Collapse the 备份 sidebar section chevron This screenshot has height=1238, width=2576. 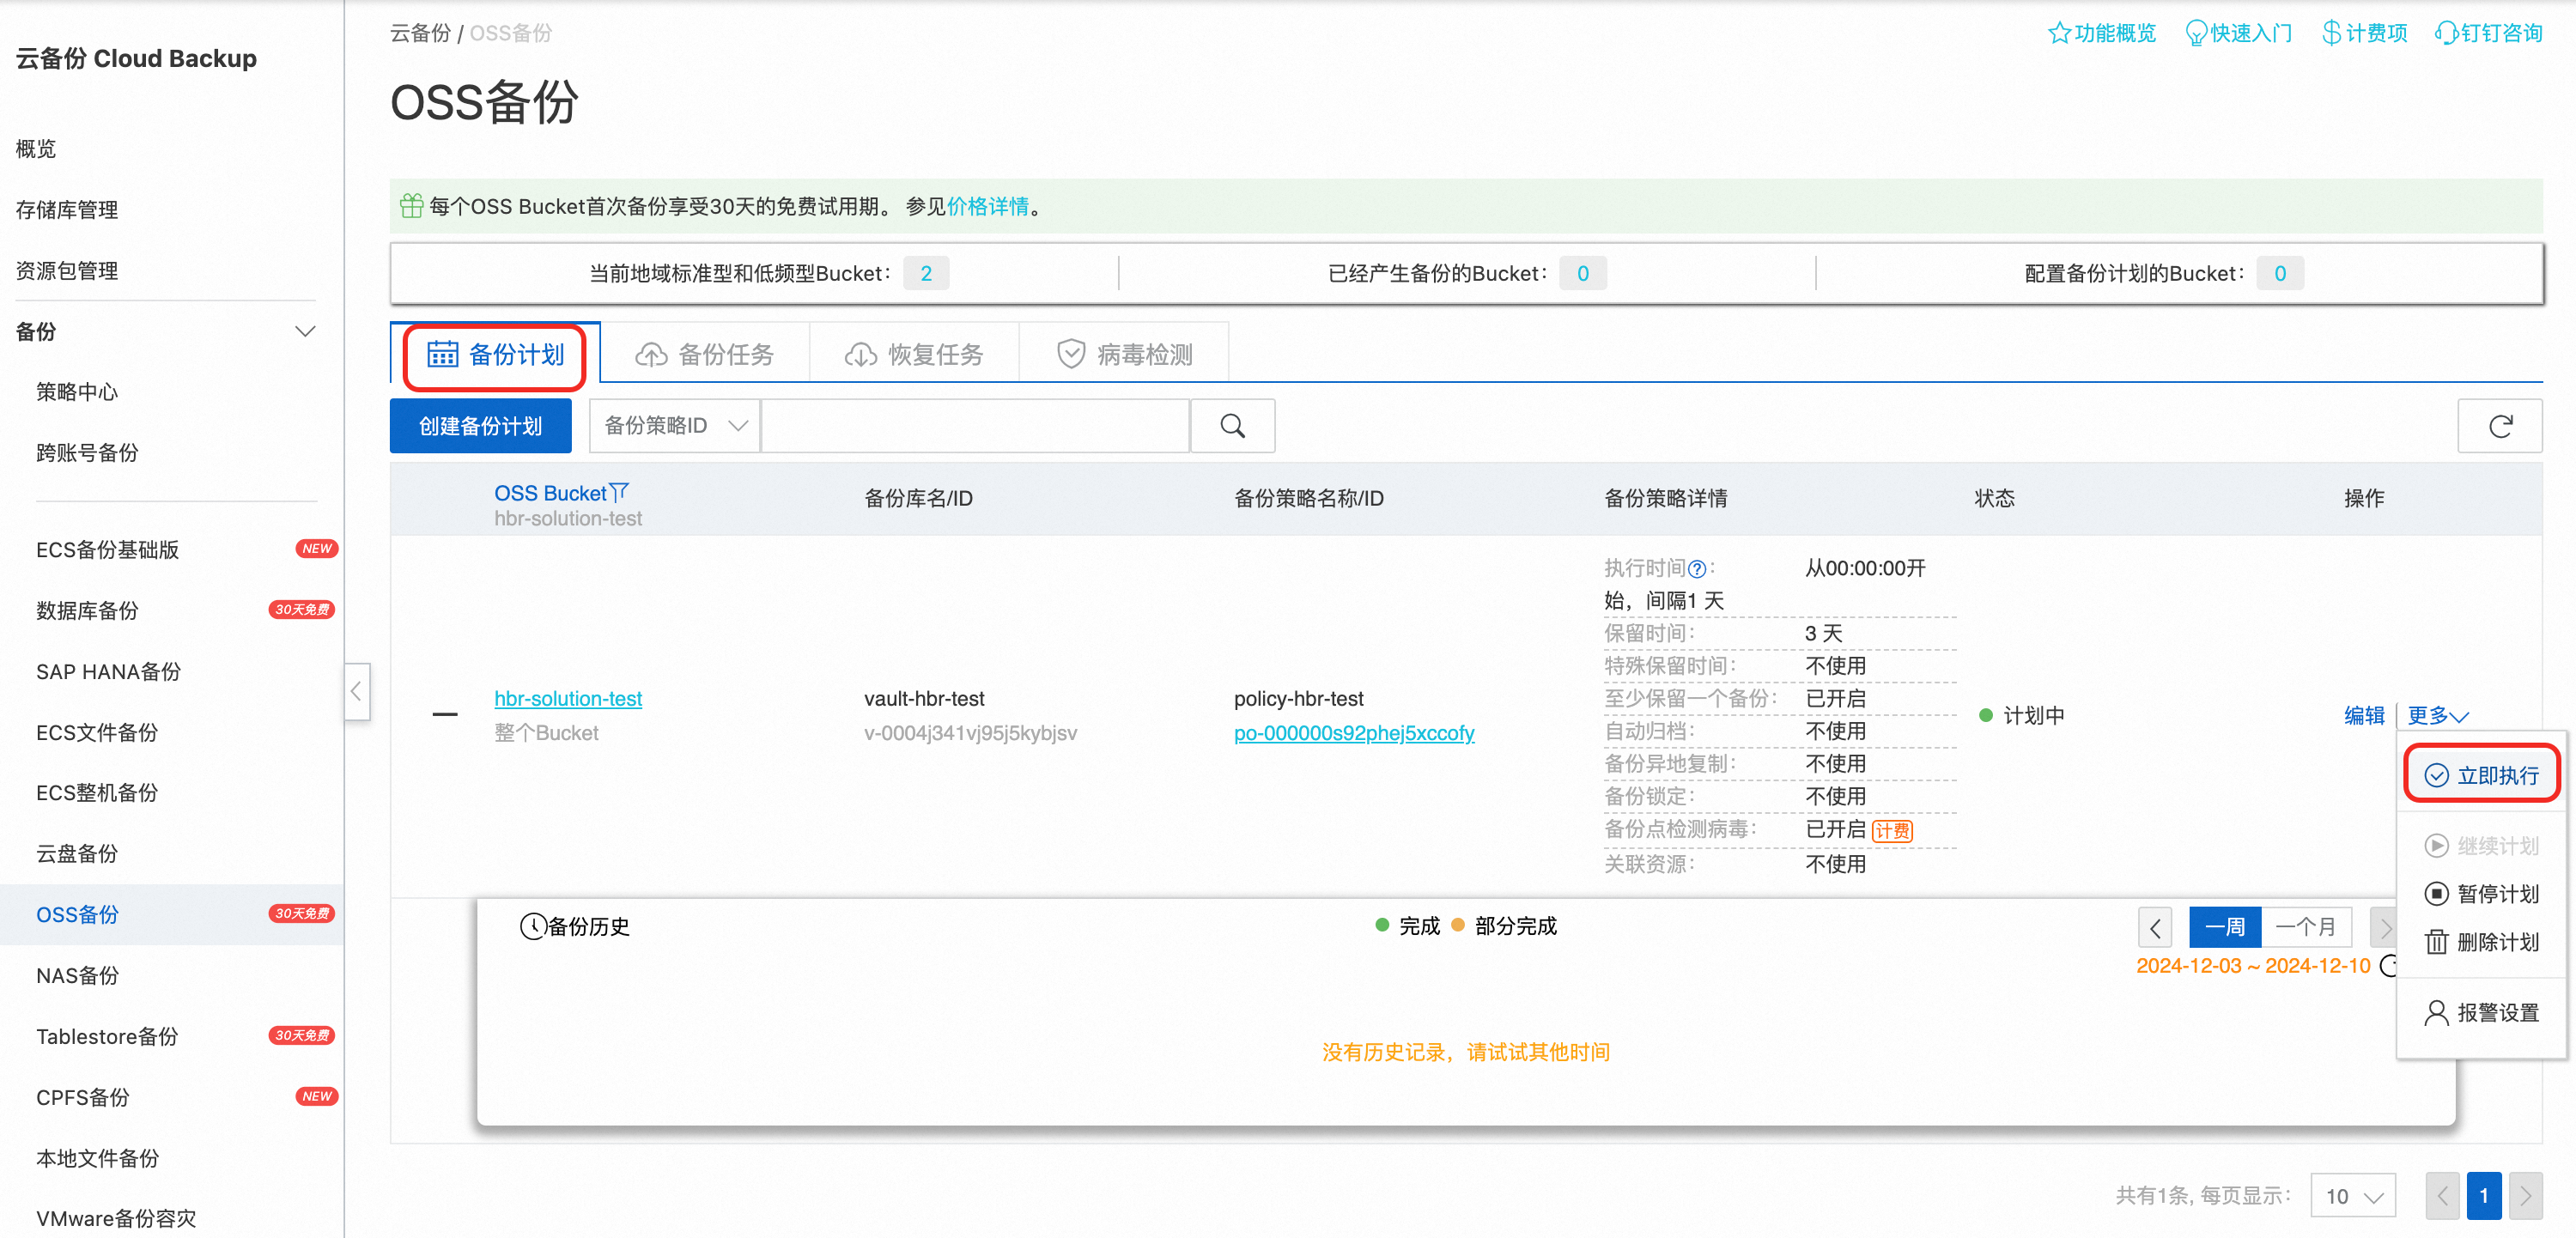click(306, 331)
